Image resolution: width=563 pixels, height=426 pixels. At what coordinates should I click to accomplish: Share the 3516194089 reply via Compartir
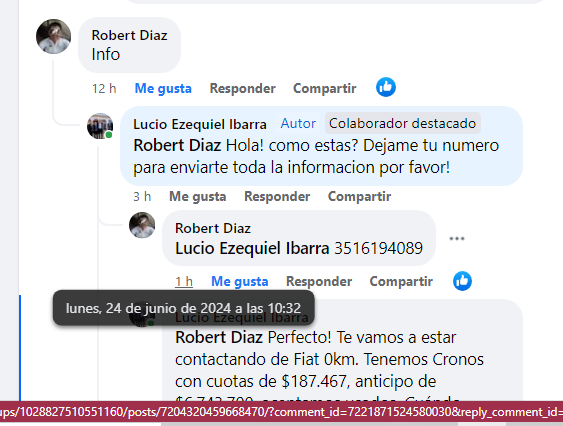pyautogui.click(x=401, y=281)
